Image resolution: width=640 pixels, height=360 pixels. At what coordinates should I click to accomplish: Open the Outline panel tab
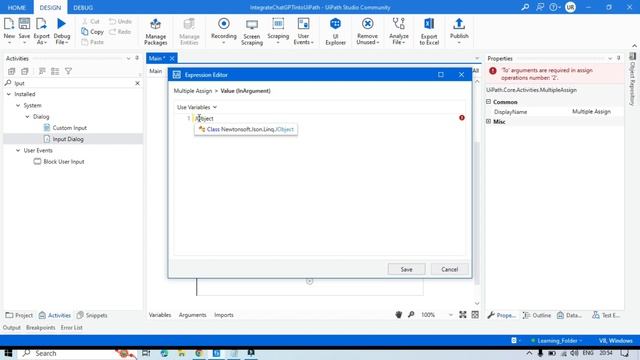(x=537, y=315)
